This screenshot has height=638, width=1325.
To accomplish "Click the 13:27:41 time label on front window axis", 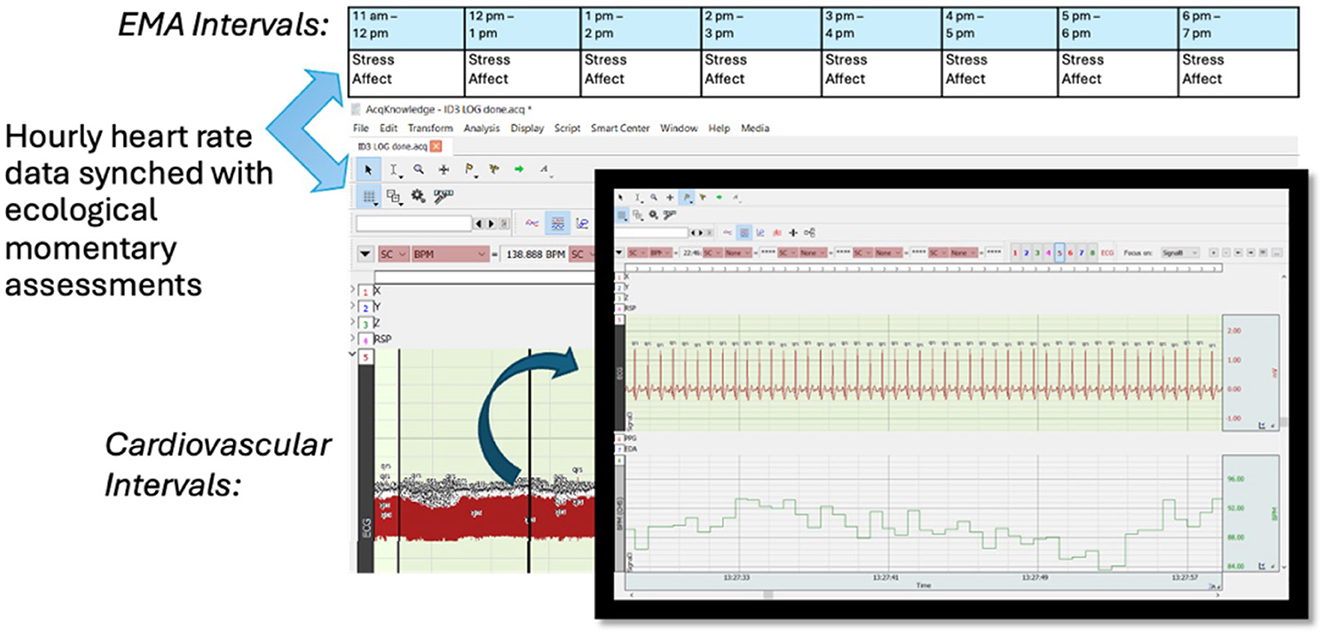I will tap(886, 577).
